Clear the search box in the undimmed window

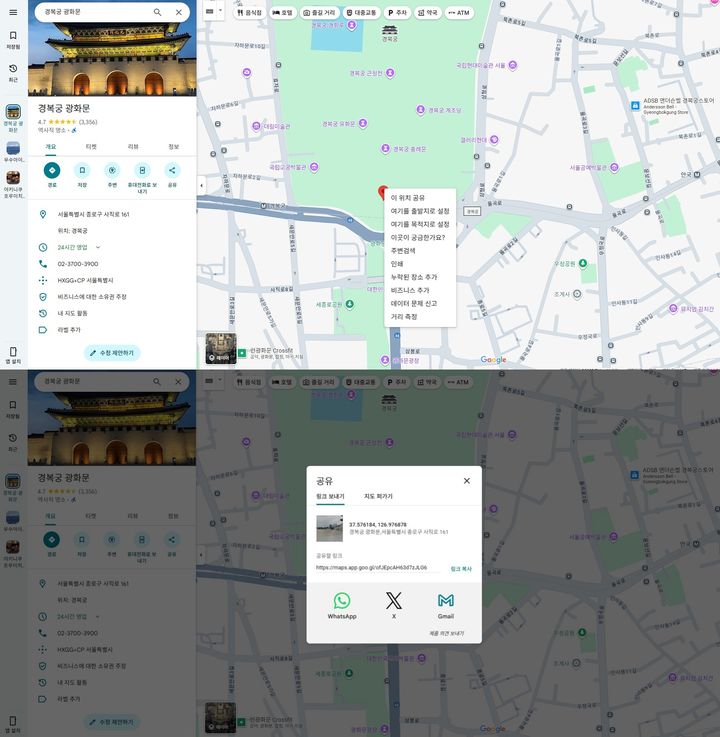click(x=179, y=13)
